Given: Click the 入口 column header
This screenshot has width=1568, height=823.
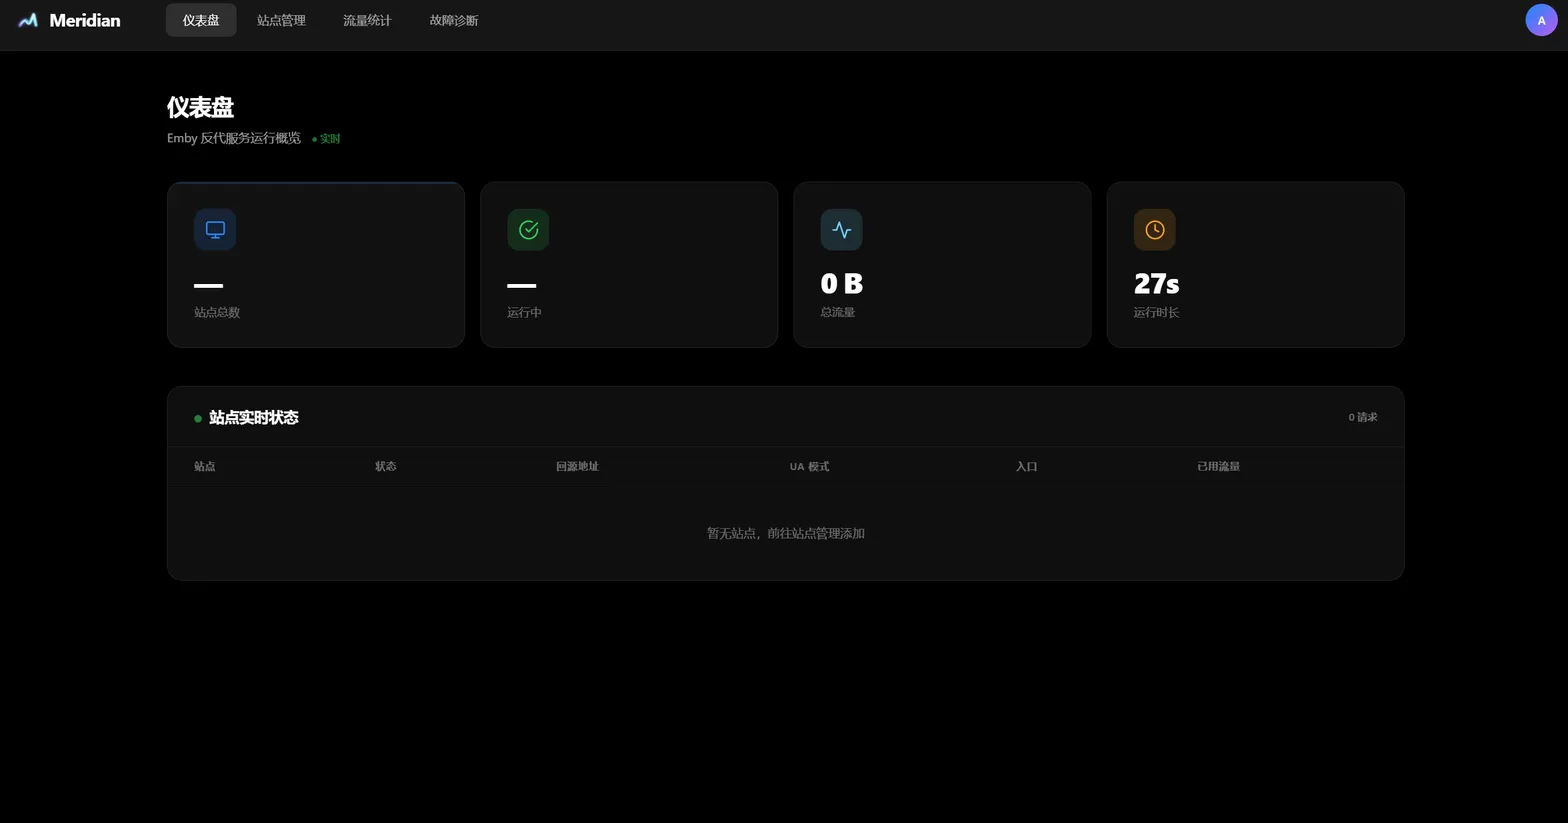Looking at the screenshot, I should pos(1026,466).
